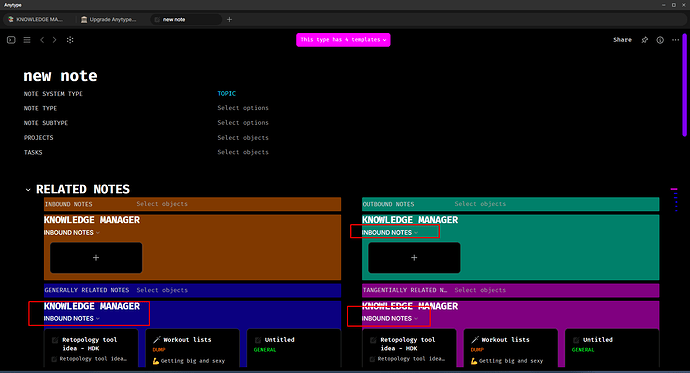Viewport: 690px width, 373px height.
Task: Open Untitled card in purple section
Action: [x=612, y=348]
